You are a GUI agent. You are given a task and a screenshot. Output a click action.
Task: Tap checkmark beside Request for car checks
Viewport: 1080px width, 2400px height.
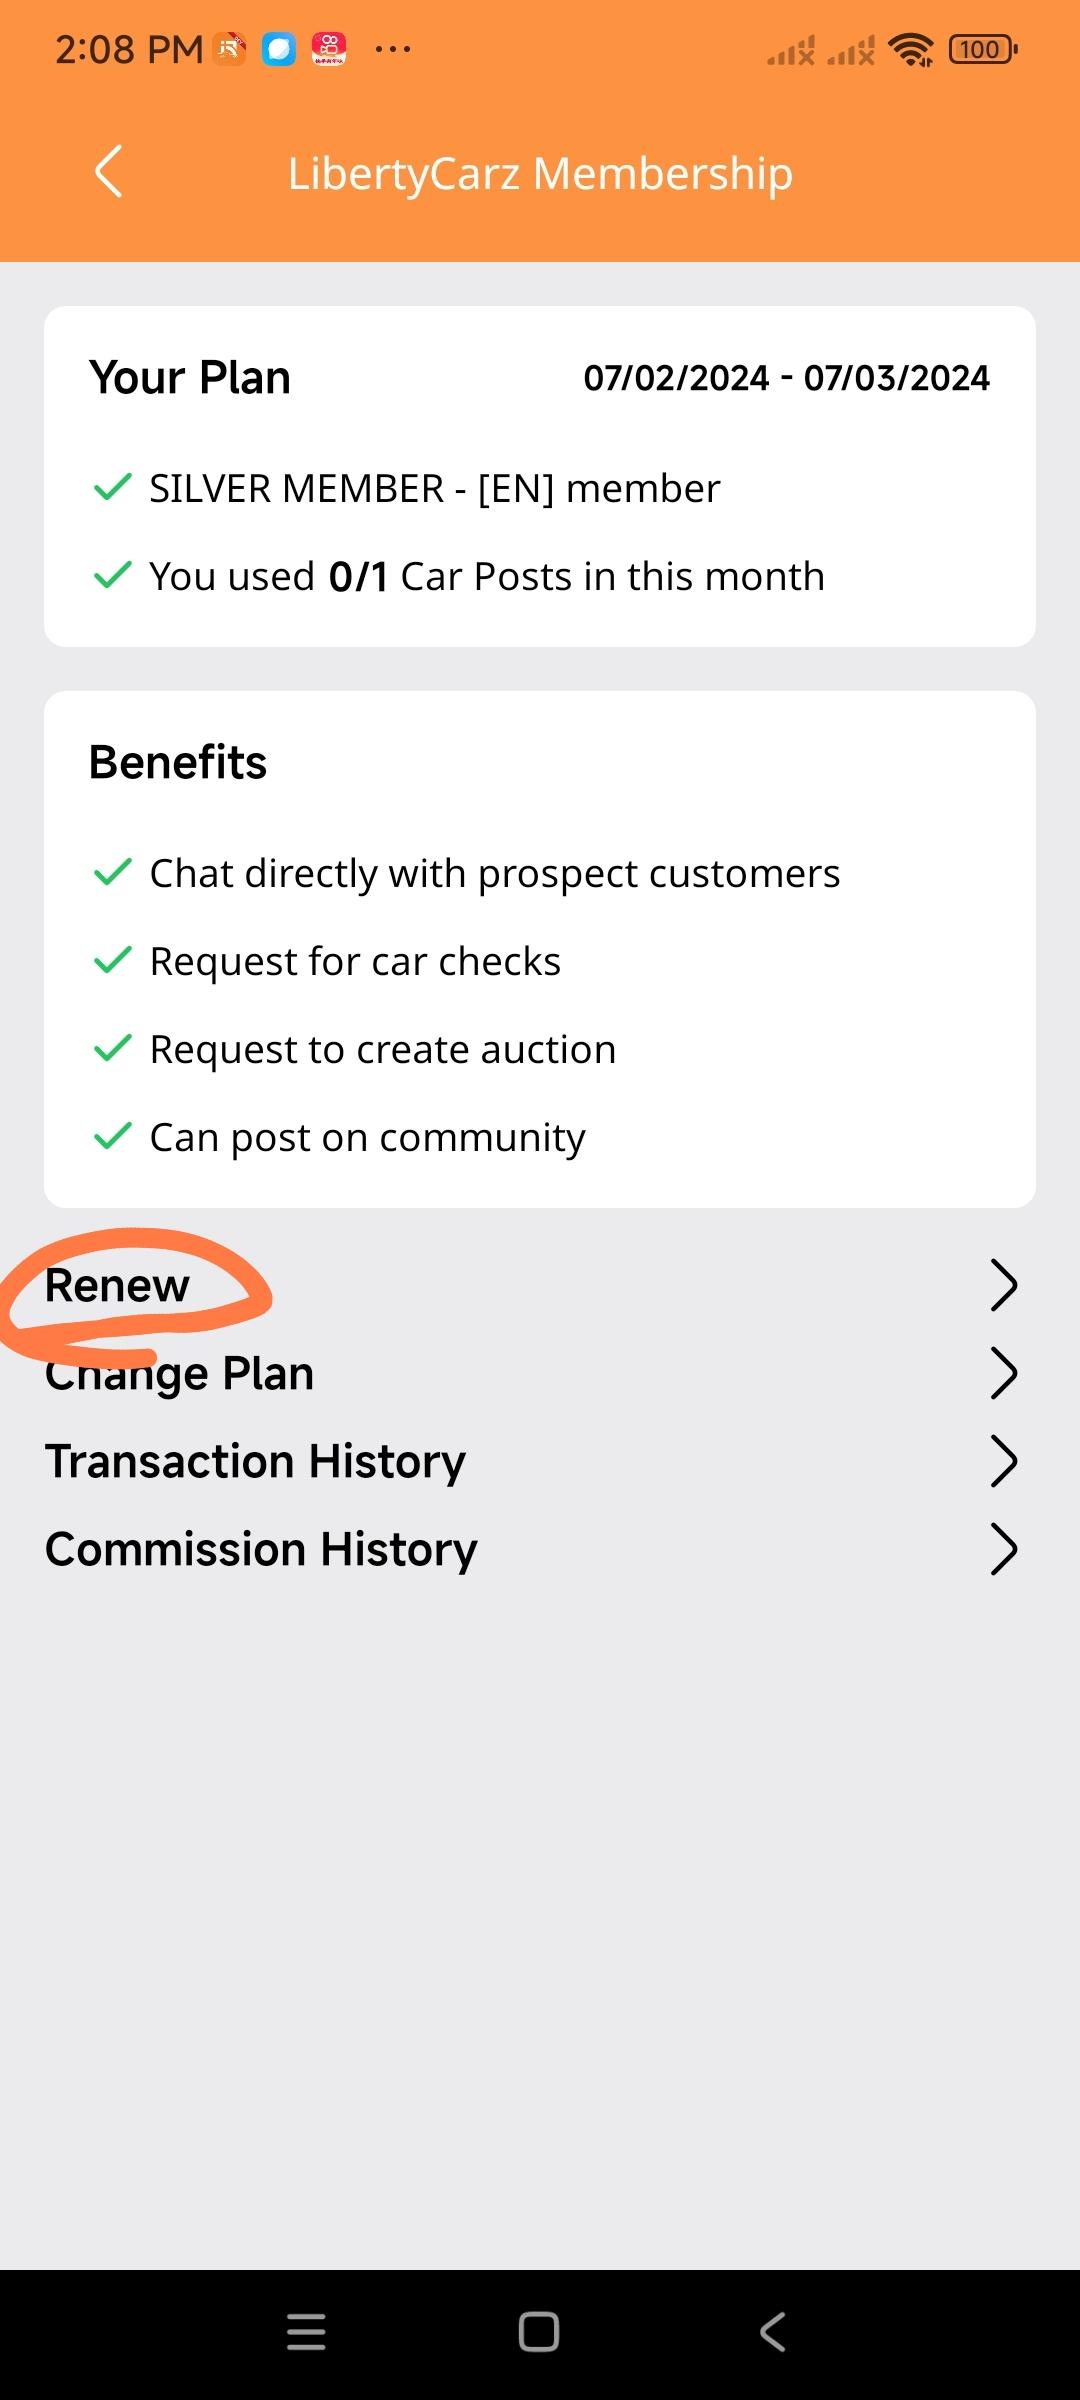(112, 960)
